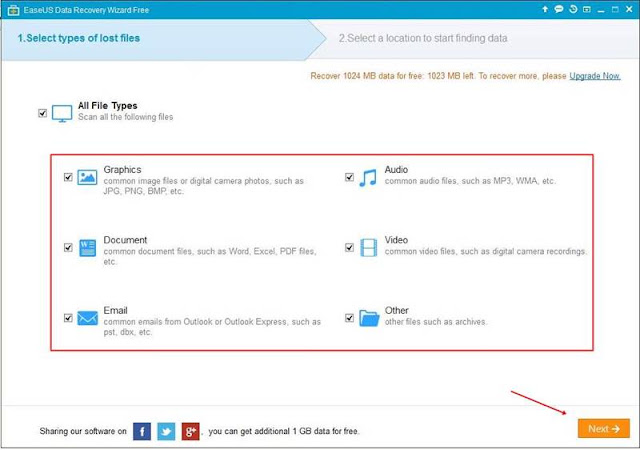This screenshot has width=640, height=450.
Task: Toggle the Video checkbox
Action: click(x=349, y=247)
